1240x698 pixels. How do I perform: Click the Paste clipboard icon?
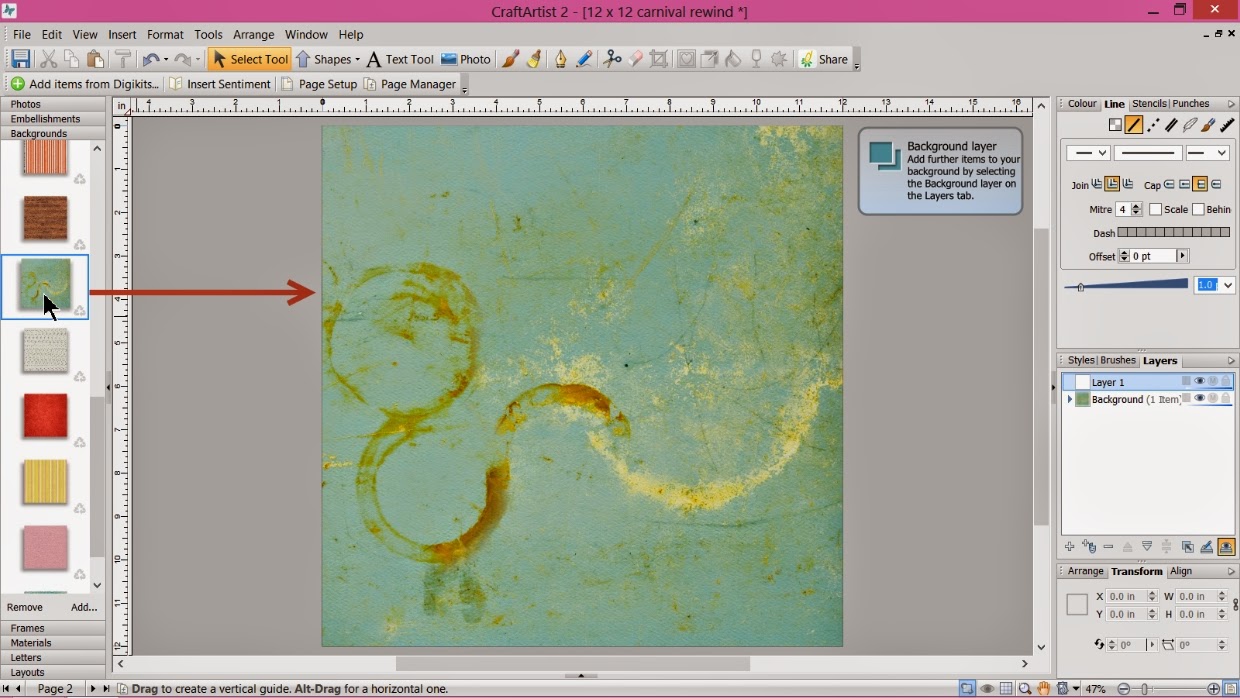coord(95,59)
